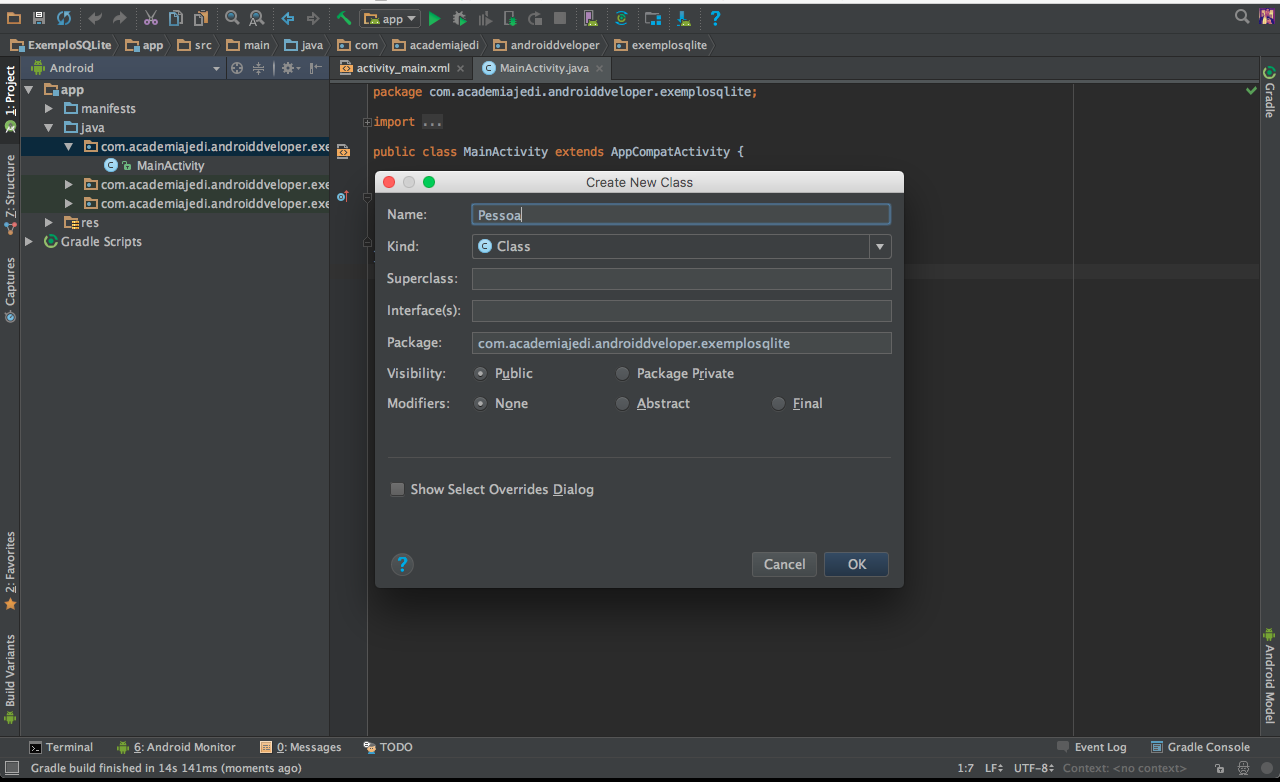Screen dimensions: 1280x782
Task: Open the app run configuration dropdown
Action: (391, 18)
